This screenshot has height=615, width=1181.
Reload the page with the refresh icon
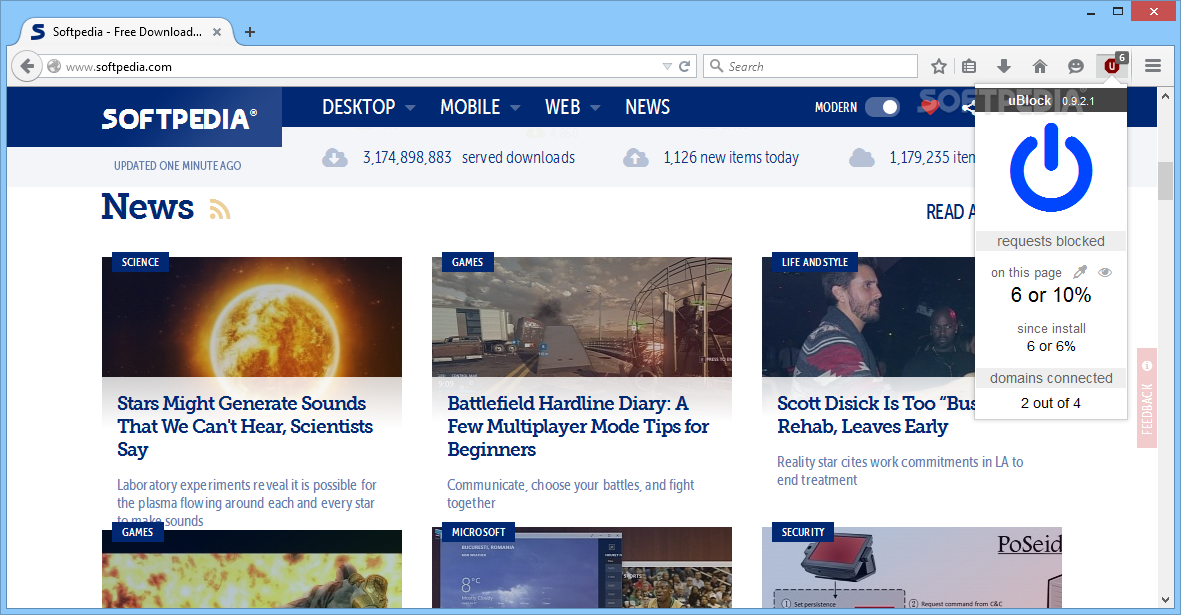coord(685,66)
